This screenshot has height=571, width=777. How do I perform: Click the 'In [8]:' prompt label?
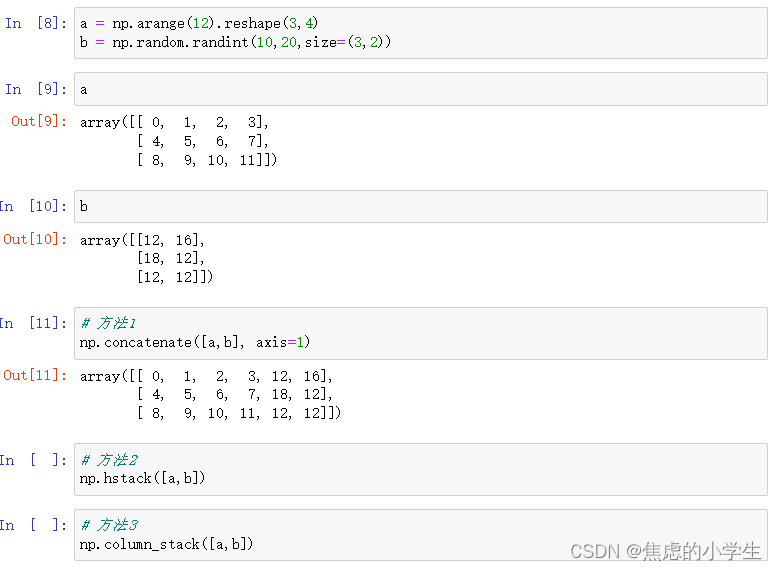[x=35, y=23]
